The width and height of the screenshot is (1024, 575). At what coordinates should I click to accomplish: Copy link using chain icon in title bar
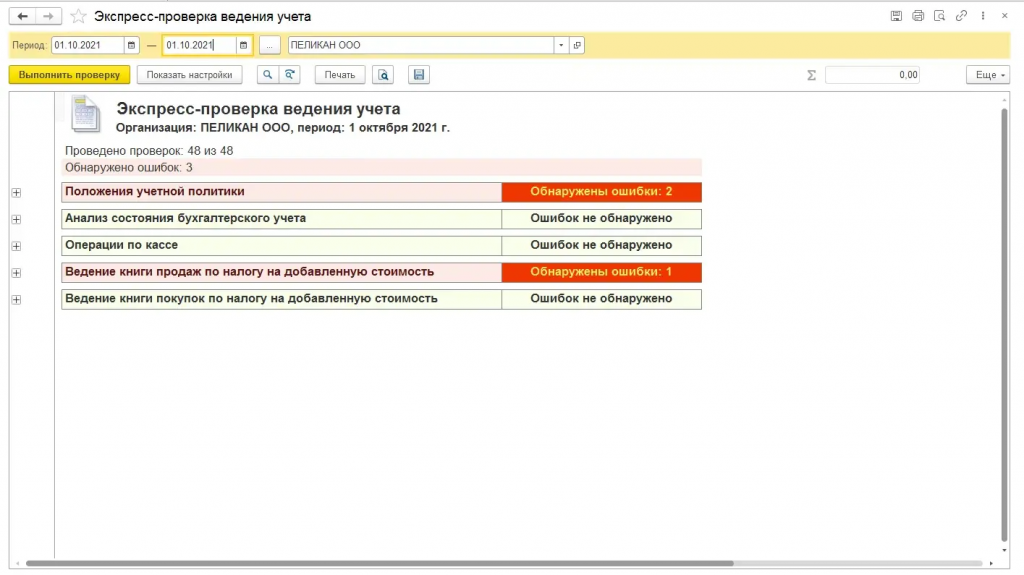[961, 16]
